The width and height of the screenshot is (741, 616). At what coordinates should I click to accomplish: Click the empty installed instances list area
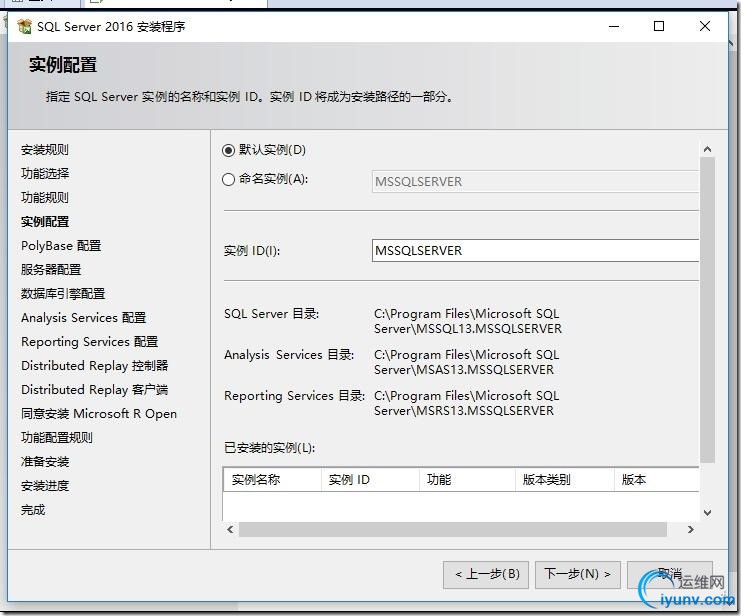pyautogui.click(x=461, y=506)
